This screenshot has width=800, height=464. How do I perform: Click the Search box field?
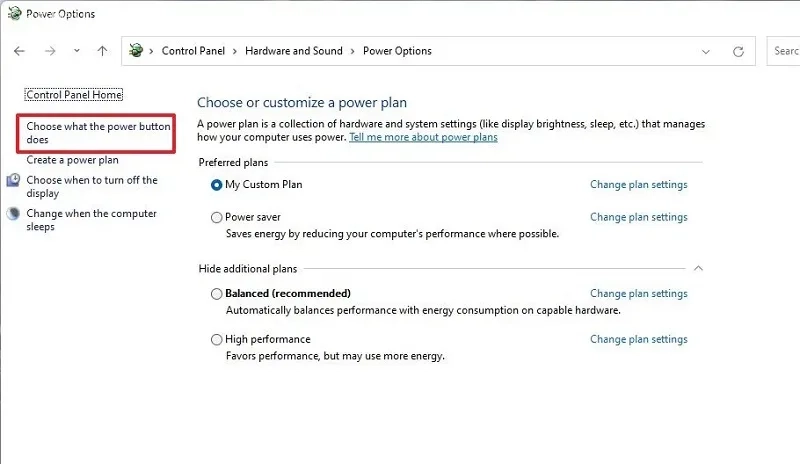783,51
